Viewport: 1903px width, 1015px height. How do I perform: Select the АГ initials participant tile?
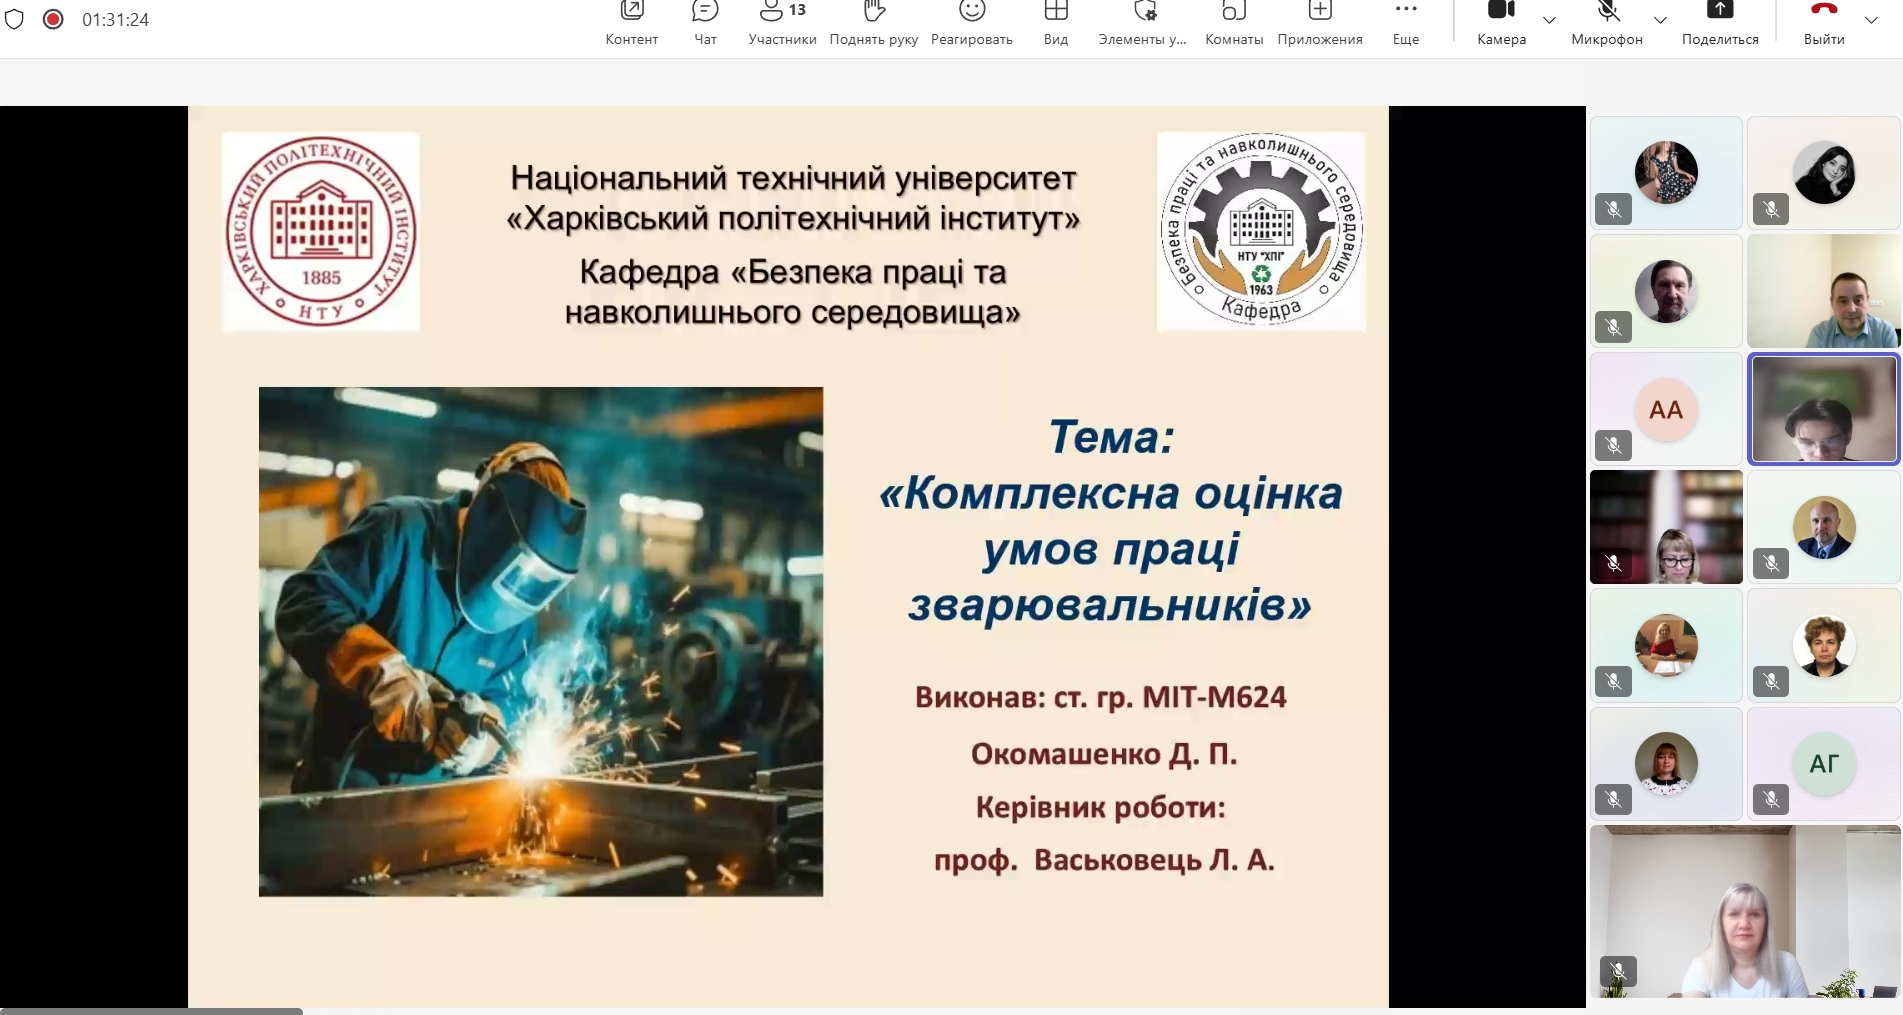1824,763
